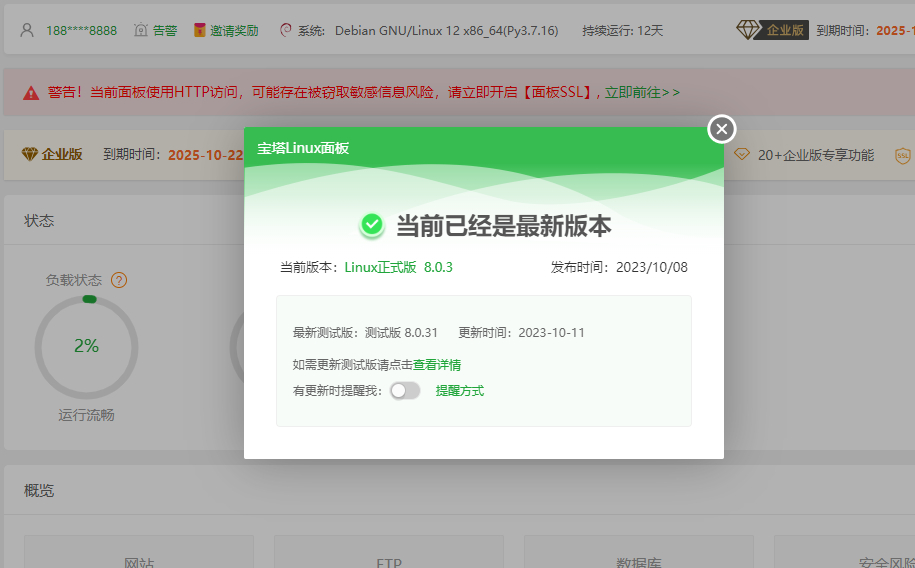Click the Debian system logo icon

(286, 30)
